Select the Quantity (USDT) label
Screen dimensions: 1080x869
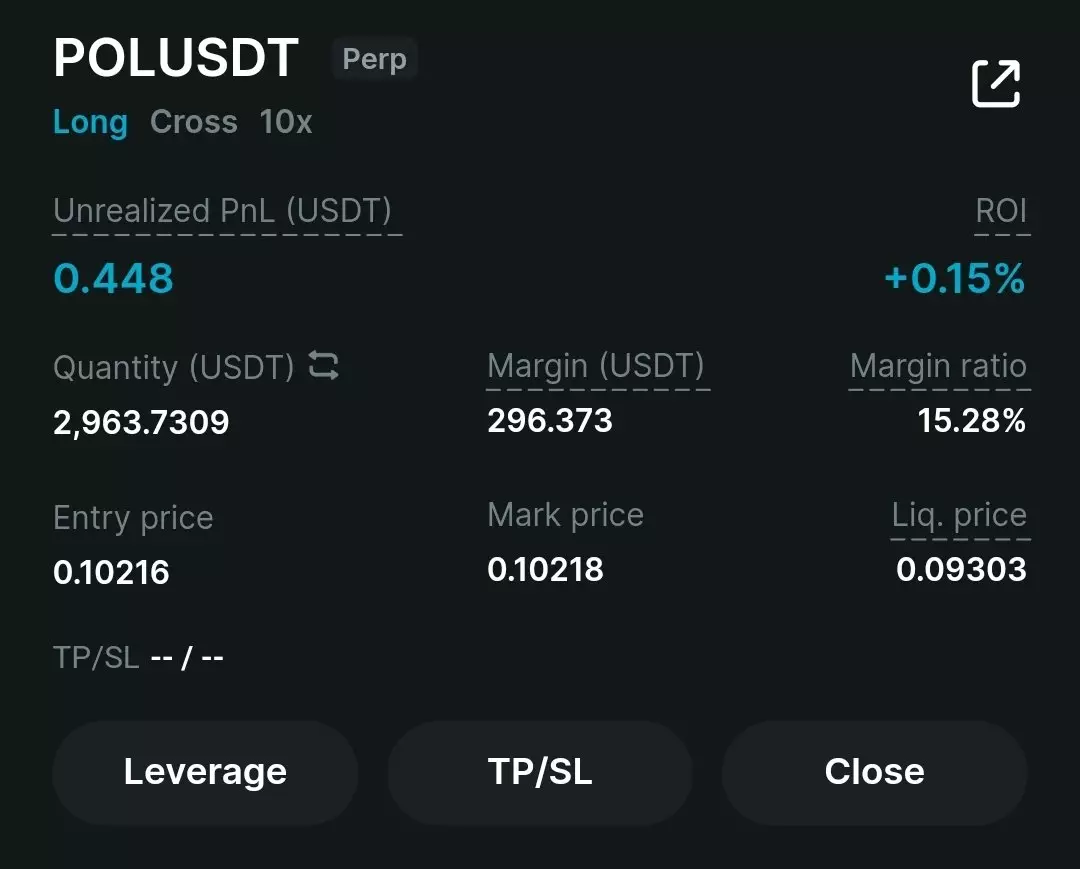(x=174, y=367)
